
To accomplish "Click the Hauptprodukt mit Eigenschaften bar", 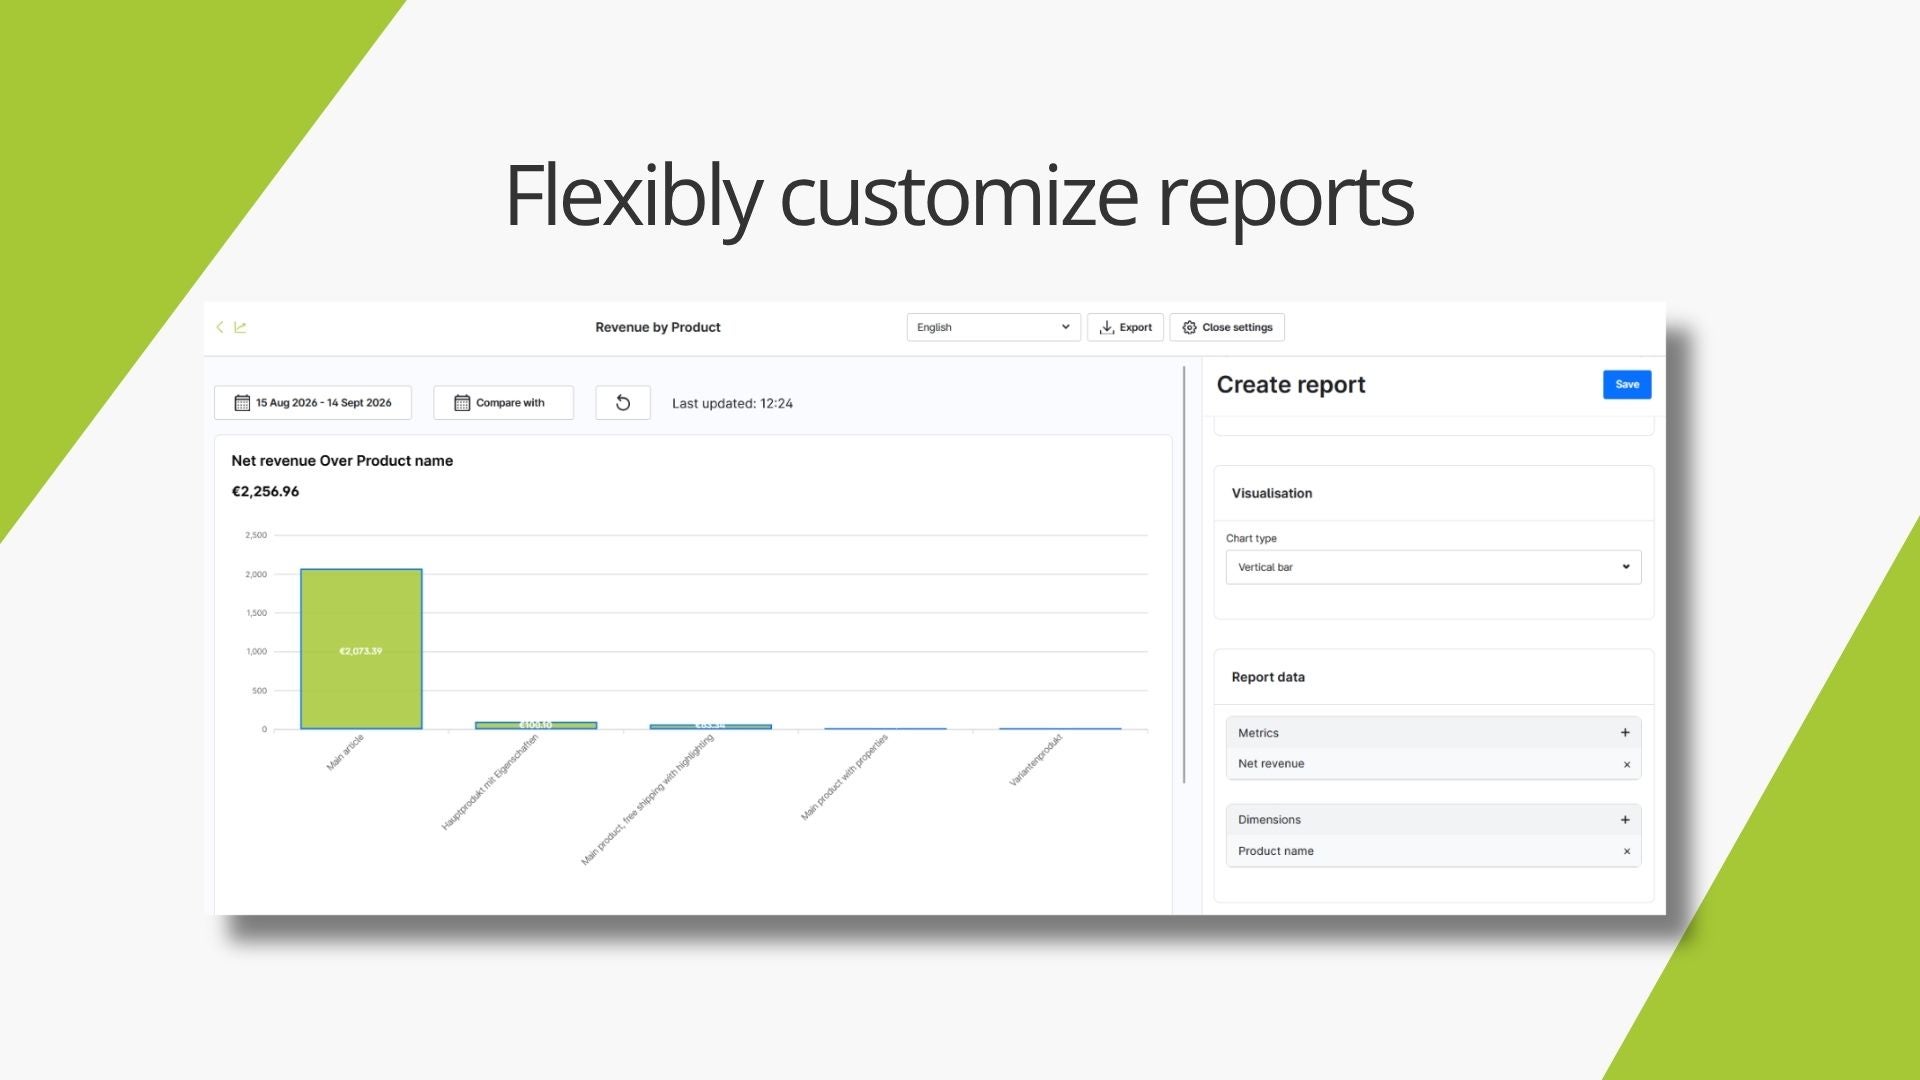I will 536,725.
